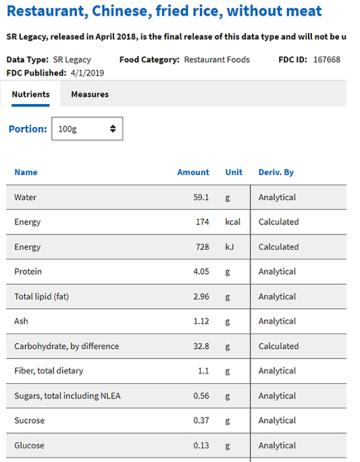Click the Total lipid (fat) row
Screen dimensions: 360x462
pos(176,297)
